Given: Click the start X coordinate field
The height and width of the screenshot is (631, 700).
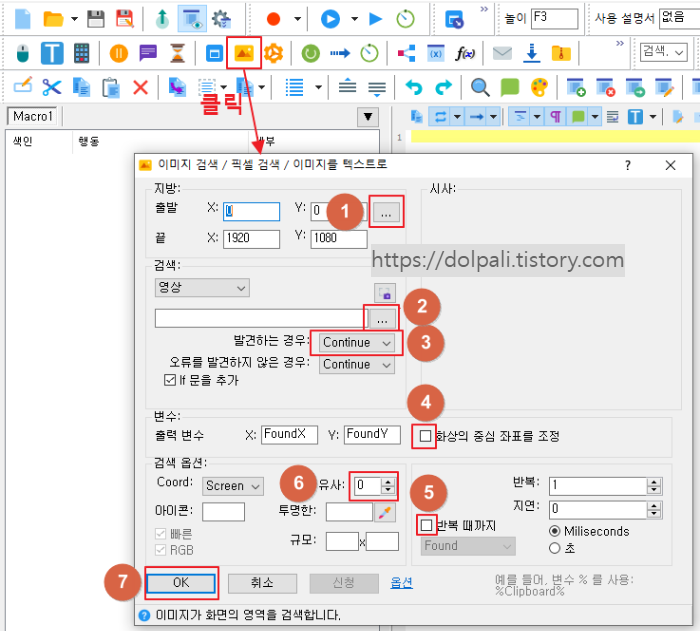Looking at the screenshot, I should (251, 211).
